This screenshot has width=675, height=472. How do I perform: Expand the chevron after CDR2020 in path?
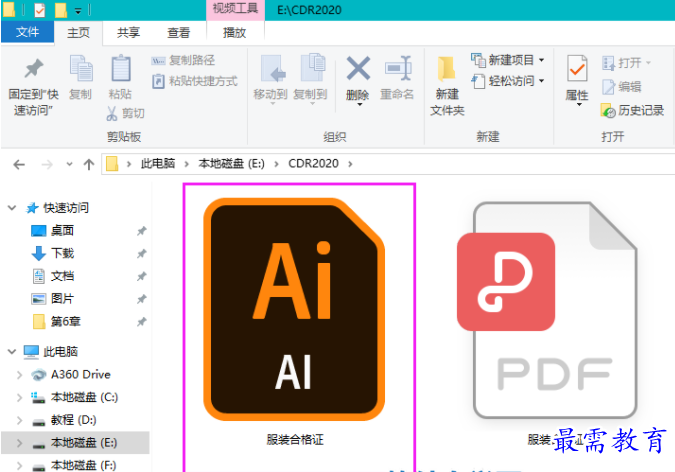pyautogui.click(x=350, y=164)
